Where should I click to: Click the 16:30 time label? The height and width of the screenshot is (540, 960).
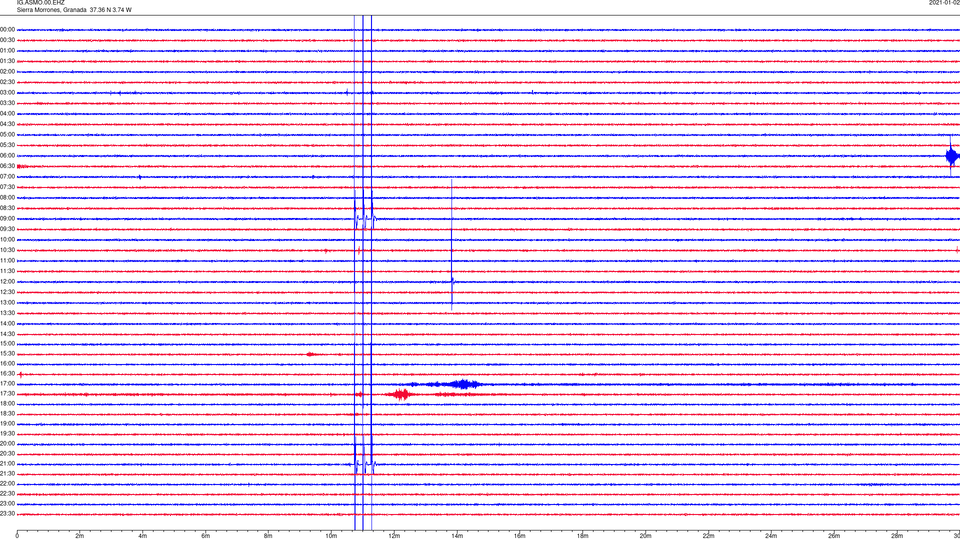click(7, 373)
